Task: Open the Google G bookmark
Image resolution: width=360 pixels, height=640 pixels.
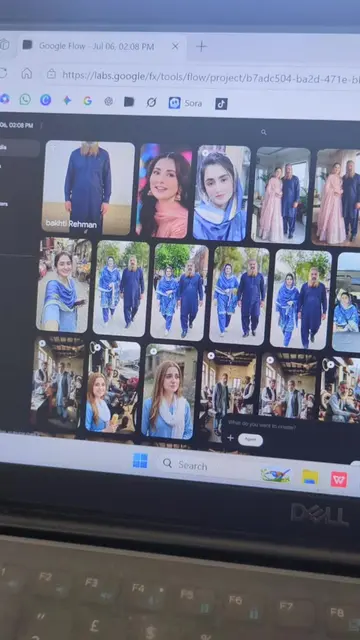Action: click(x=87, y=101)
